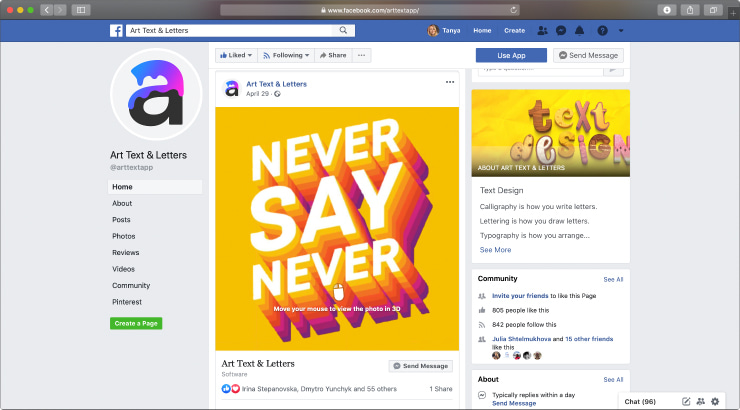The image size is (740, 410).
Task: Click Invite your friends link
Action: (x=520, y=296)
